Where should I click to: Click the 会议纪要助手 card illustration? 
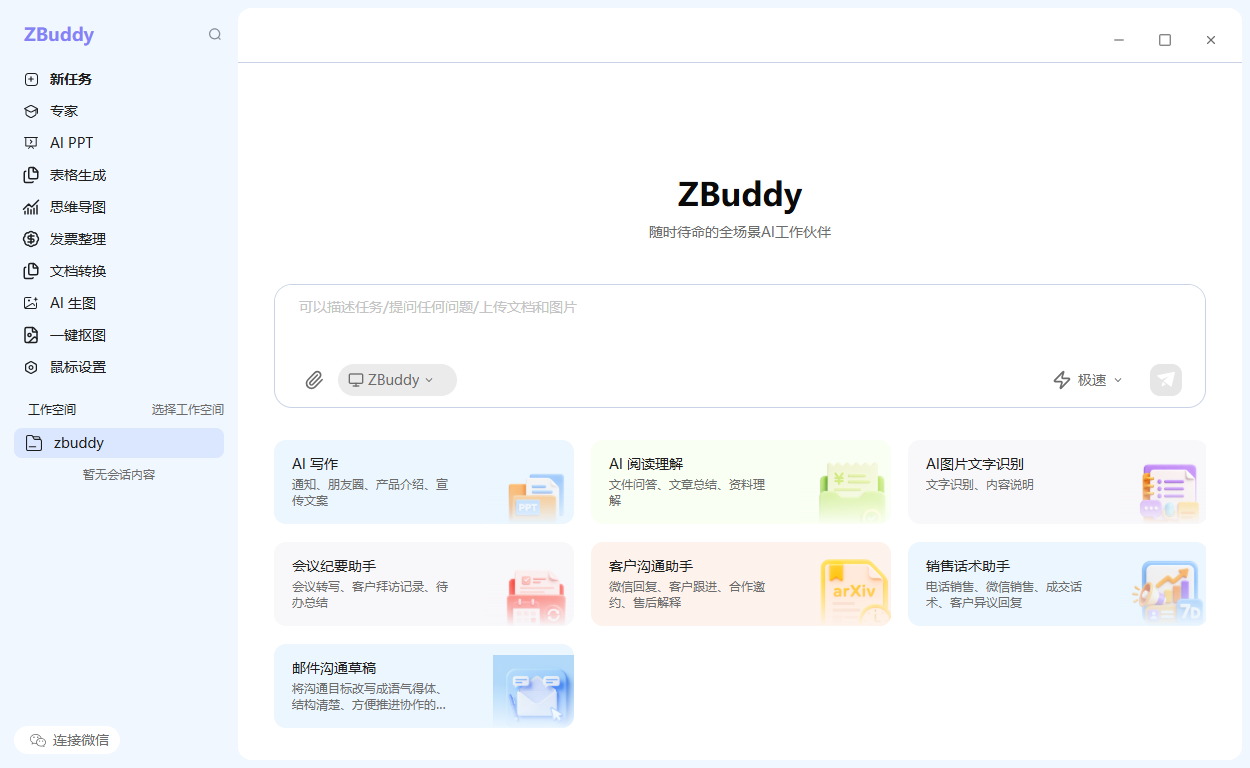(535, 597)
